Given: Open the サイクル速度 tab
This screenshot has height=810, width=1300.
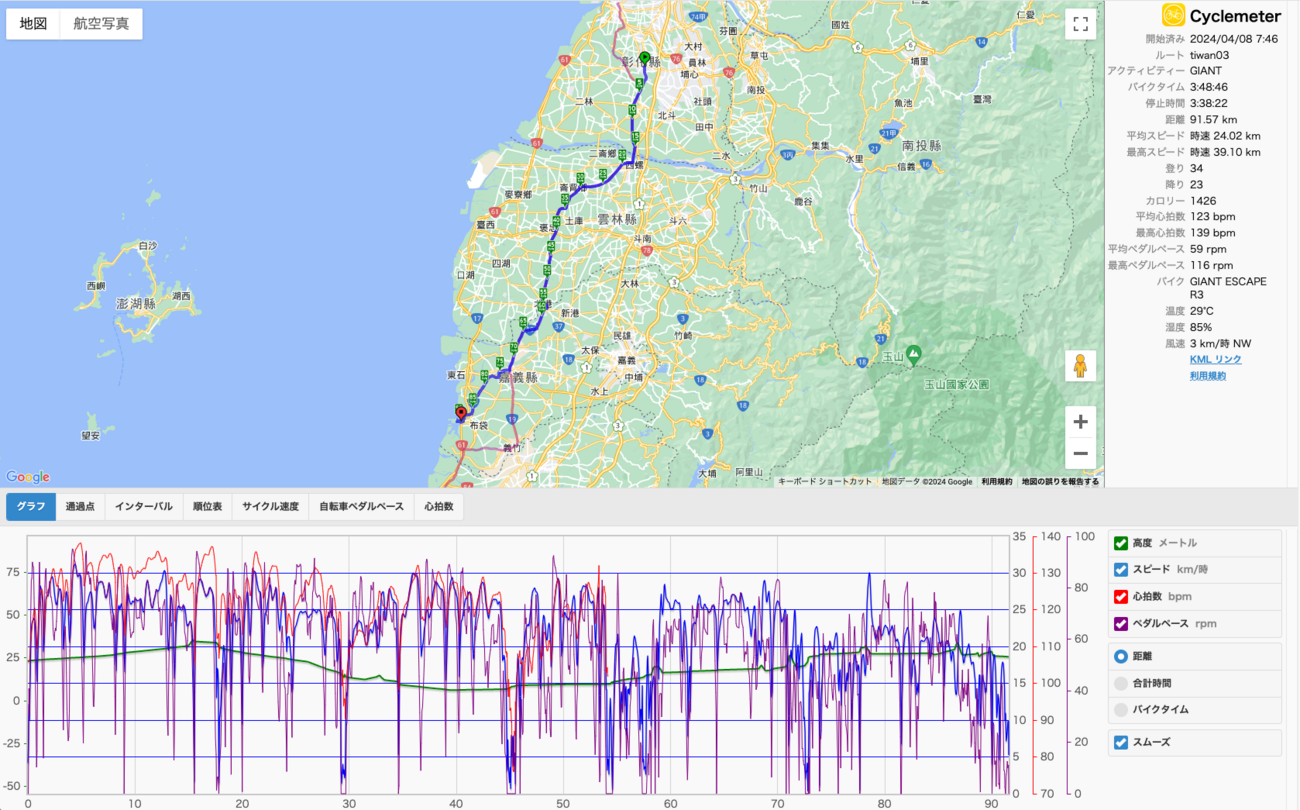Looking at the screenshot, I should (x=271, y=507).
